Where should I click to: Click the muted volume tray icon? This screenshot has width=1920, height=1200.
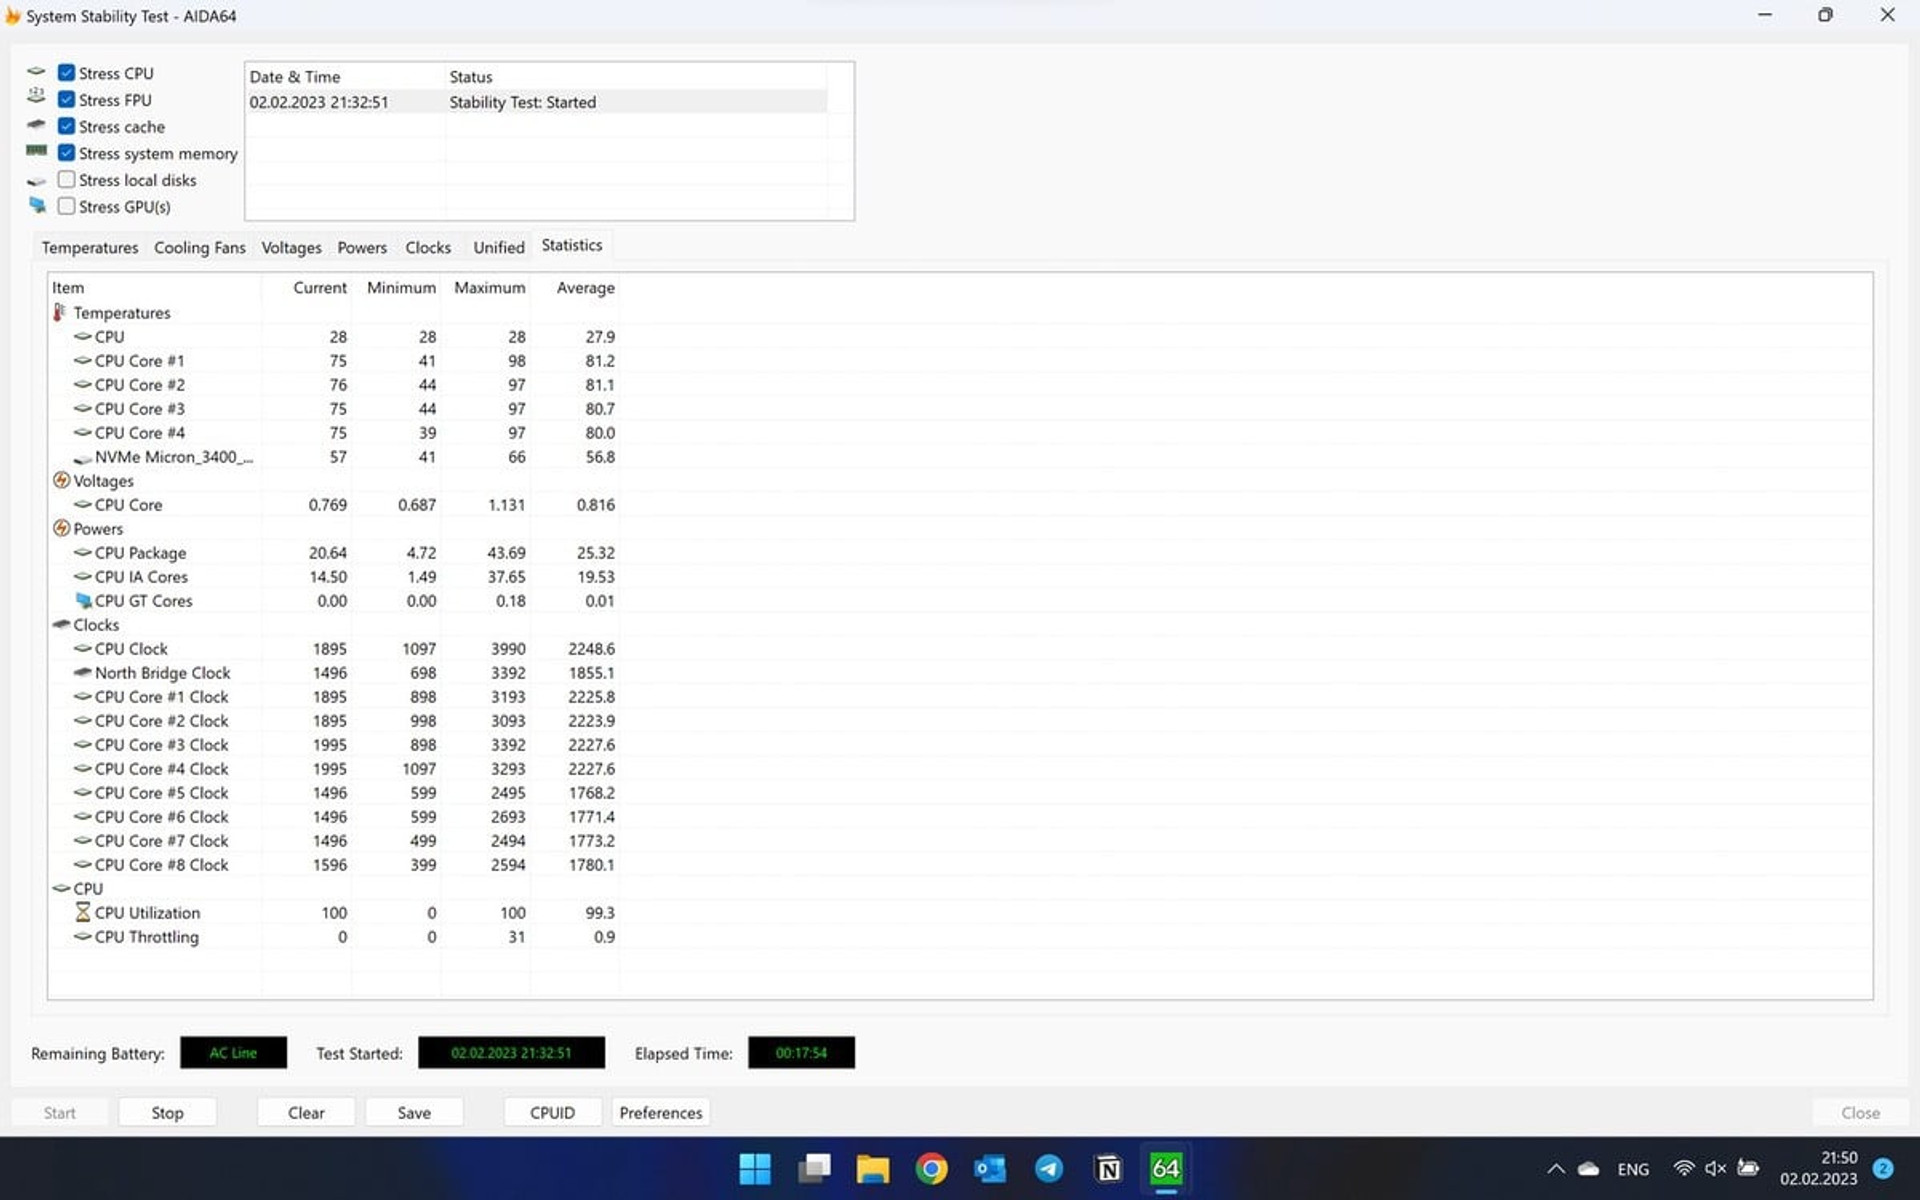(1716, 1168)
